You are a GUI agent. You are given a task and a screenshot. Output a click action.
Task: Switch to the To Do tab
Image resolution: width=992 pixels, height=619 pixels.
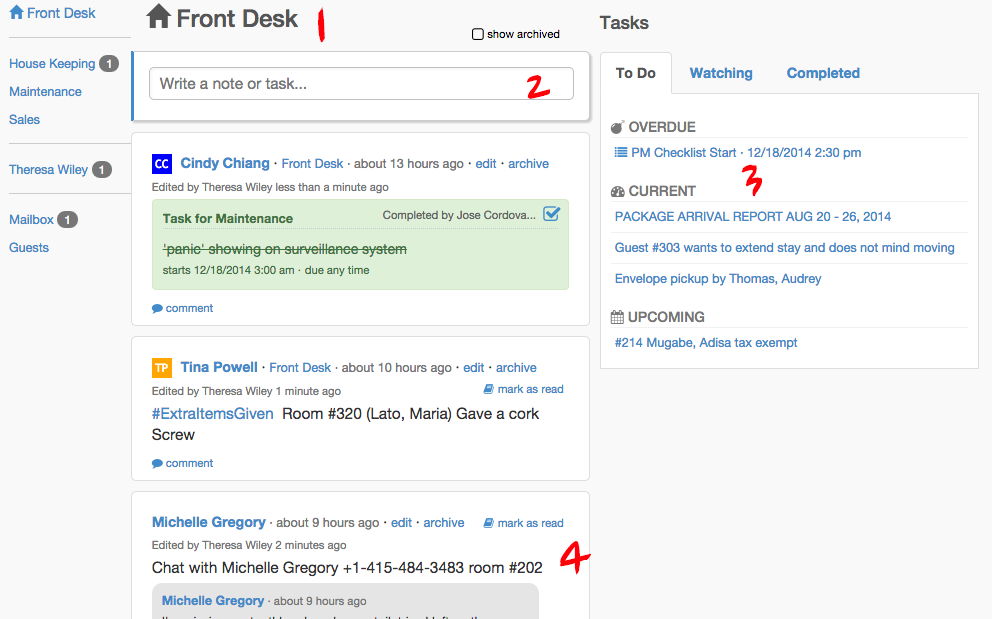[x=636, y=73]
